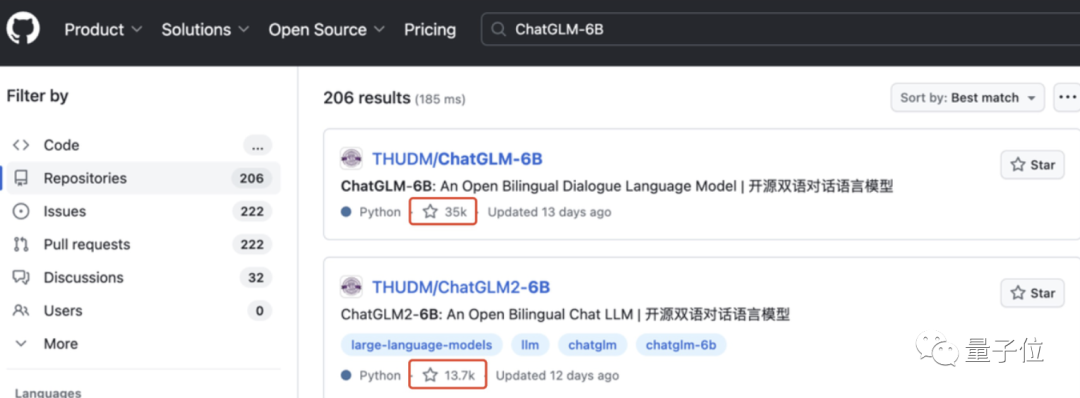Open the Sort by Best match dropdown
Viewport: 1080px width, 398px height.
(968, 98)
